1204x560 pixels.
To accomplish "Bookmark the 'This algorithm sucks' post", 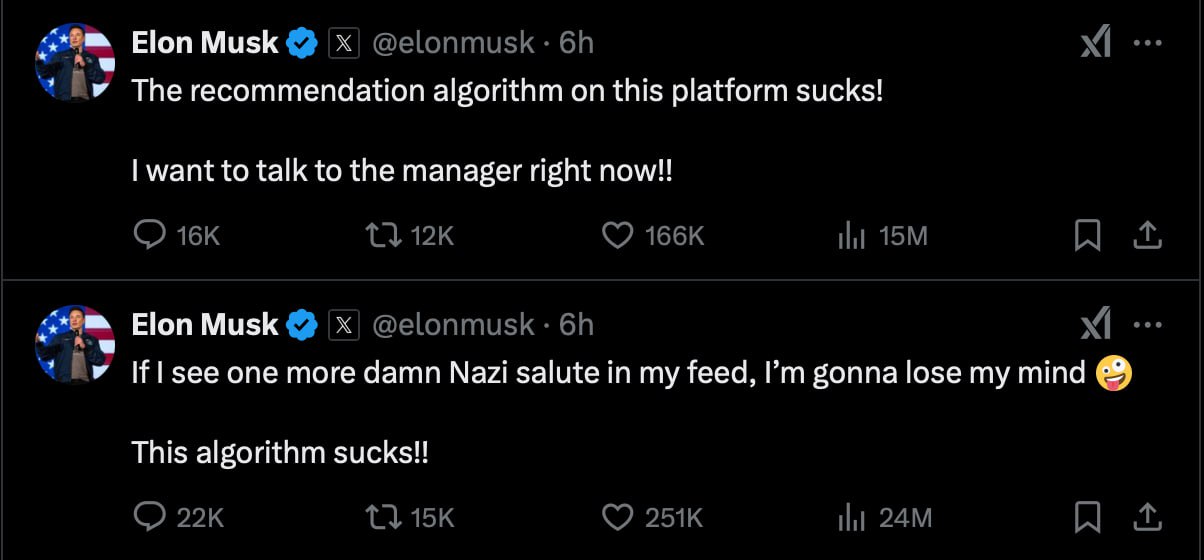I will (x=1087, y=517).
